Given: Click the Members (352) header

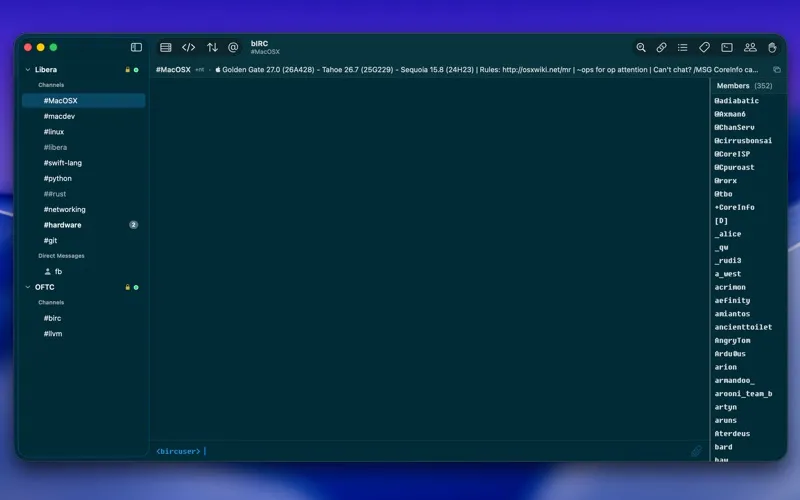Looking at the screenshot, I should pos(744,86).
